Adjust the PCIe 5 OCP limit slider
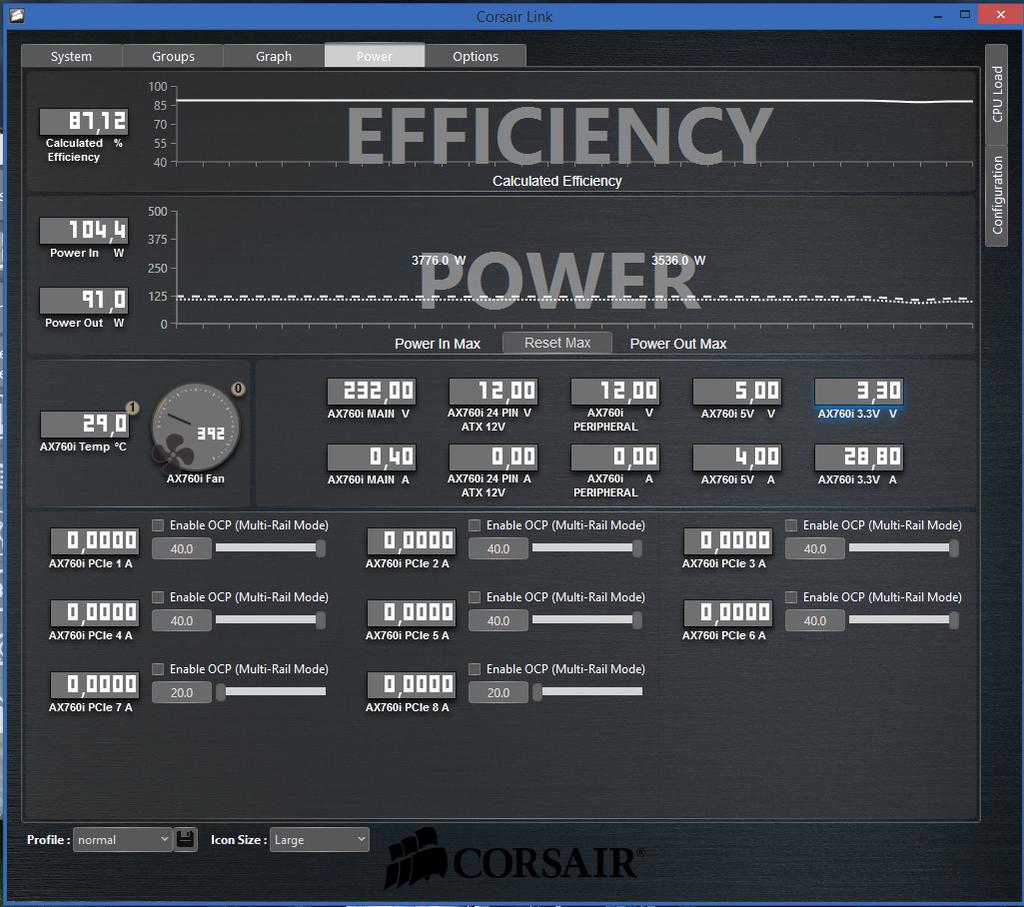The height and width of the screenshot is (907, 1024). 588,620
